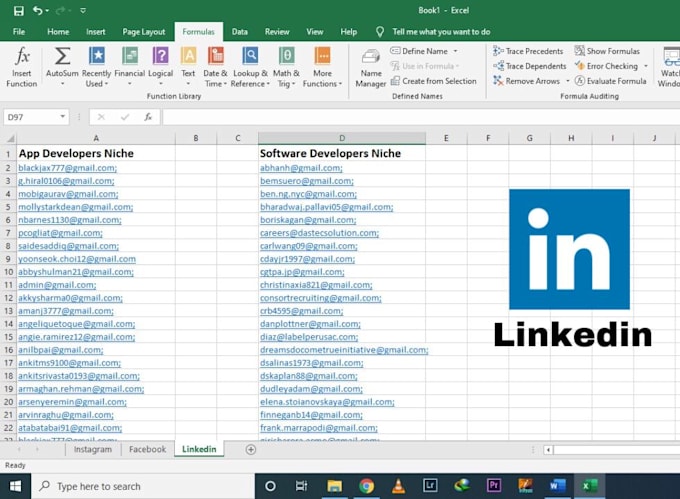
Task: Click horizontal scrollbar left arrow
Action: (x=549, y=450)
